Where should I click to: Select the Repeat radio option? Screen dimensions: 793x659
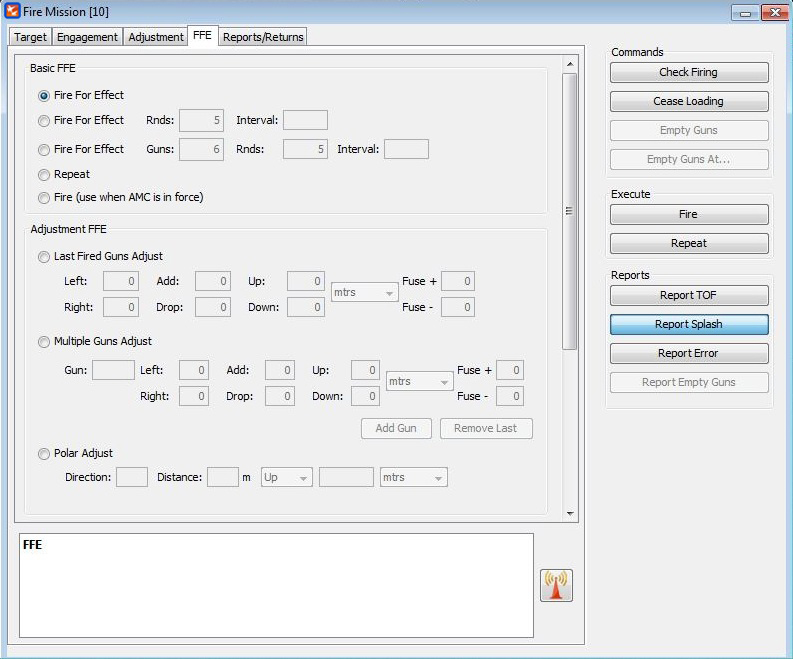point(44,175)
